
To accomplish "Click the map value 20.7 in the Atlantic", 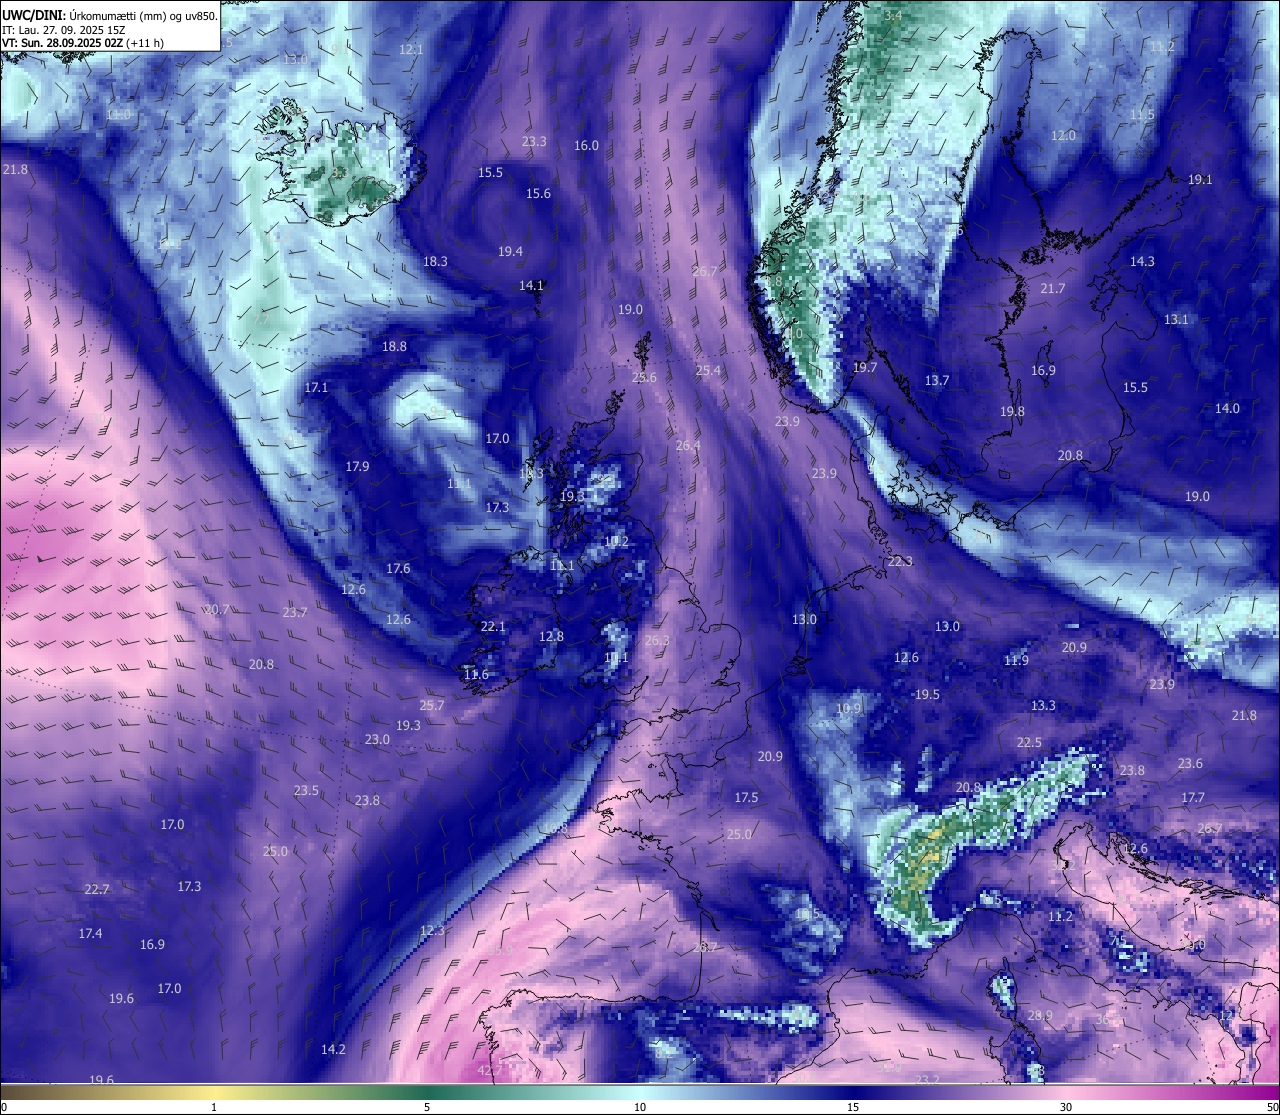I will click(217, 609).
